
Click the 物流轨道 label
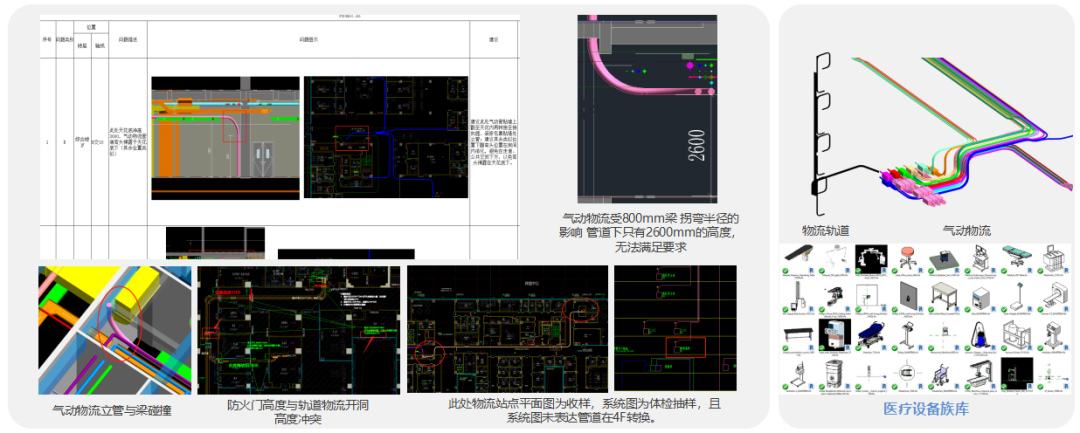[x=826, y=231]
